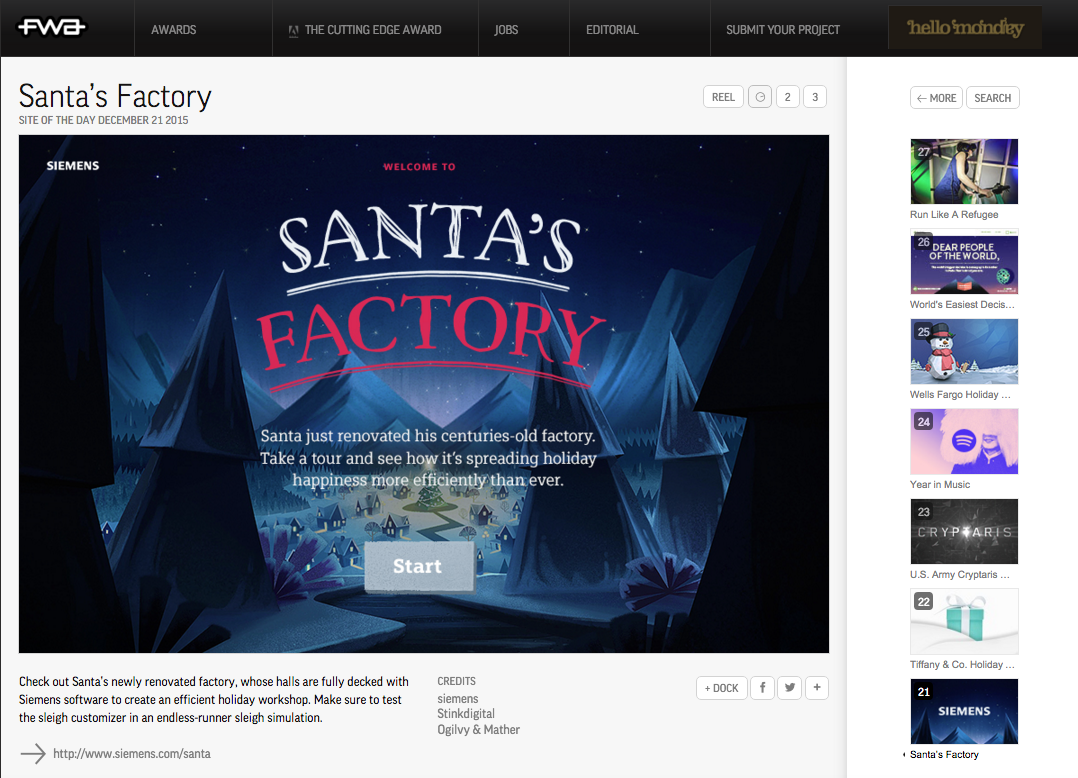Open Santa's Factory Siemens thumbnail
Image resolution: width=1078 pixels, height=778 pixels.
pyautogui.click(x=964, y=711)
